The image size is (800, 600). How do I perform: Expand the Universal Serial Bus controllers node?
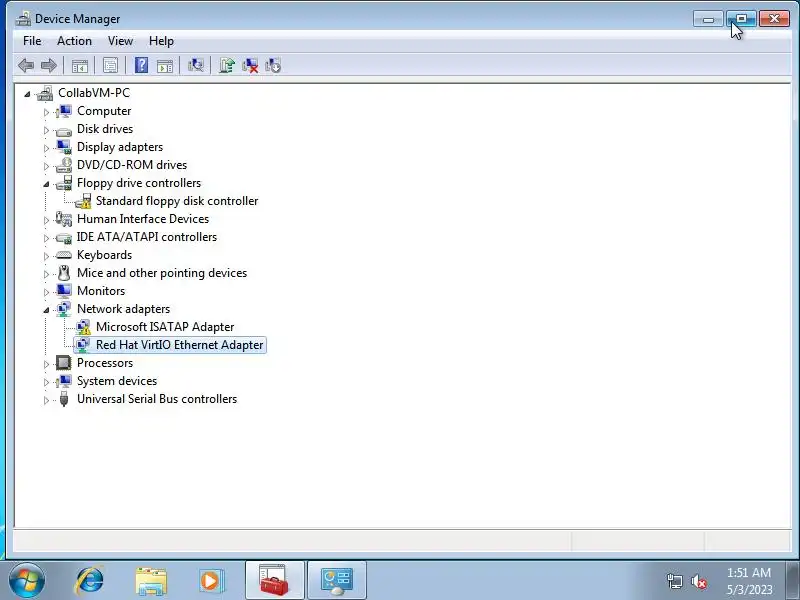pyautogui.click(x=46, y=400)
